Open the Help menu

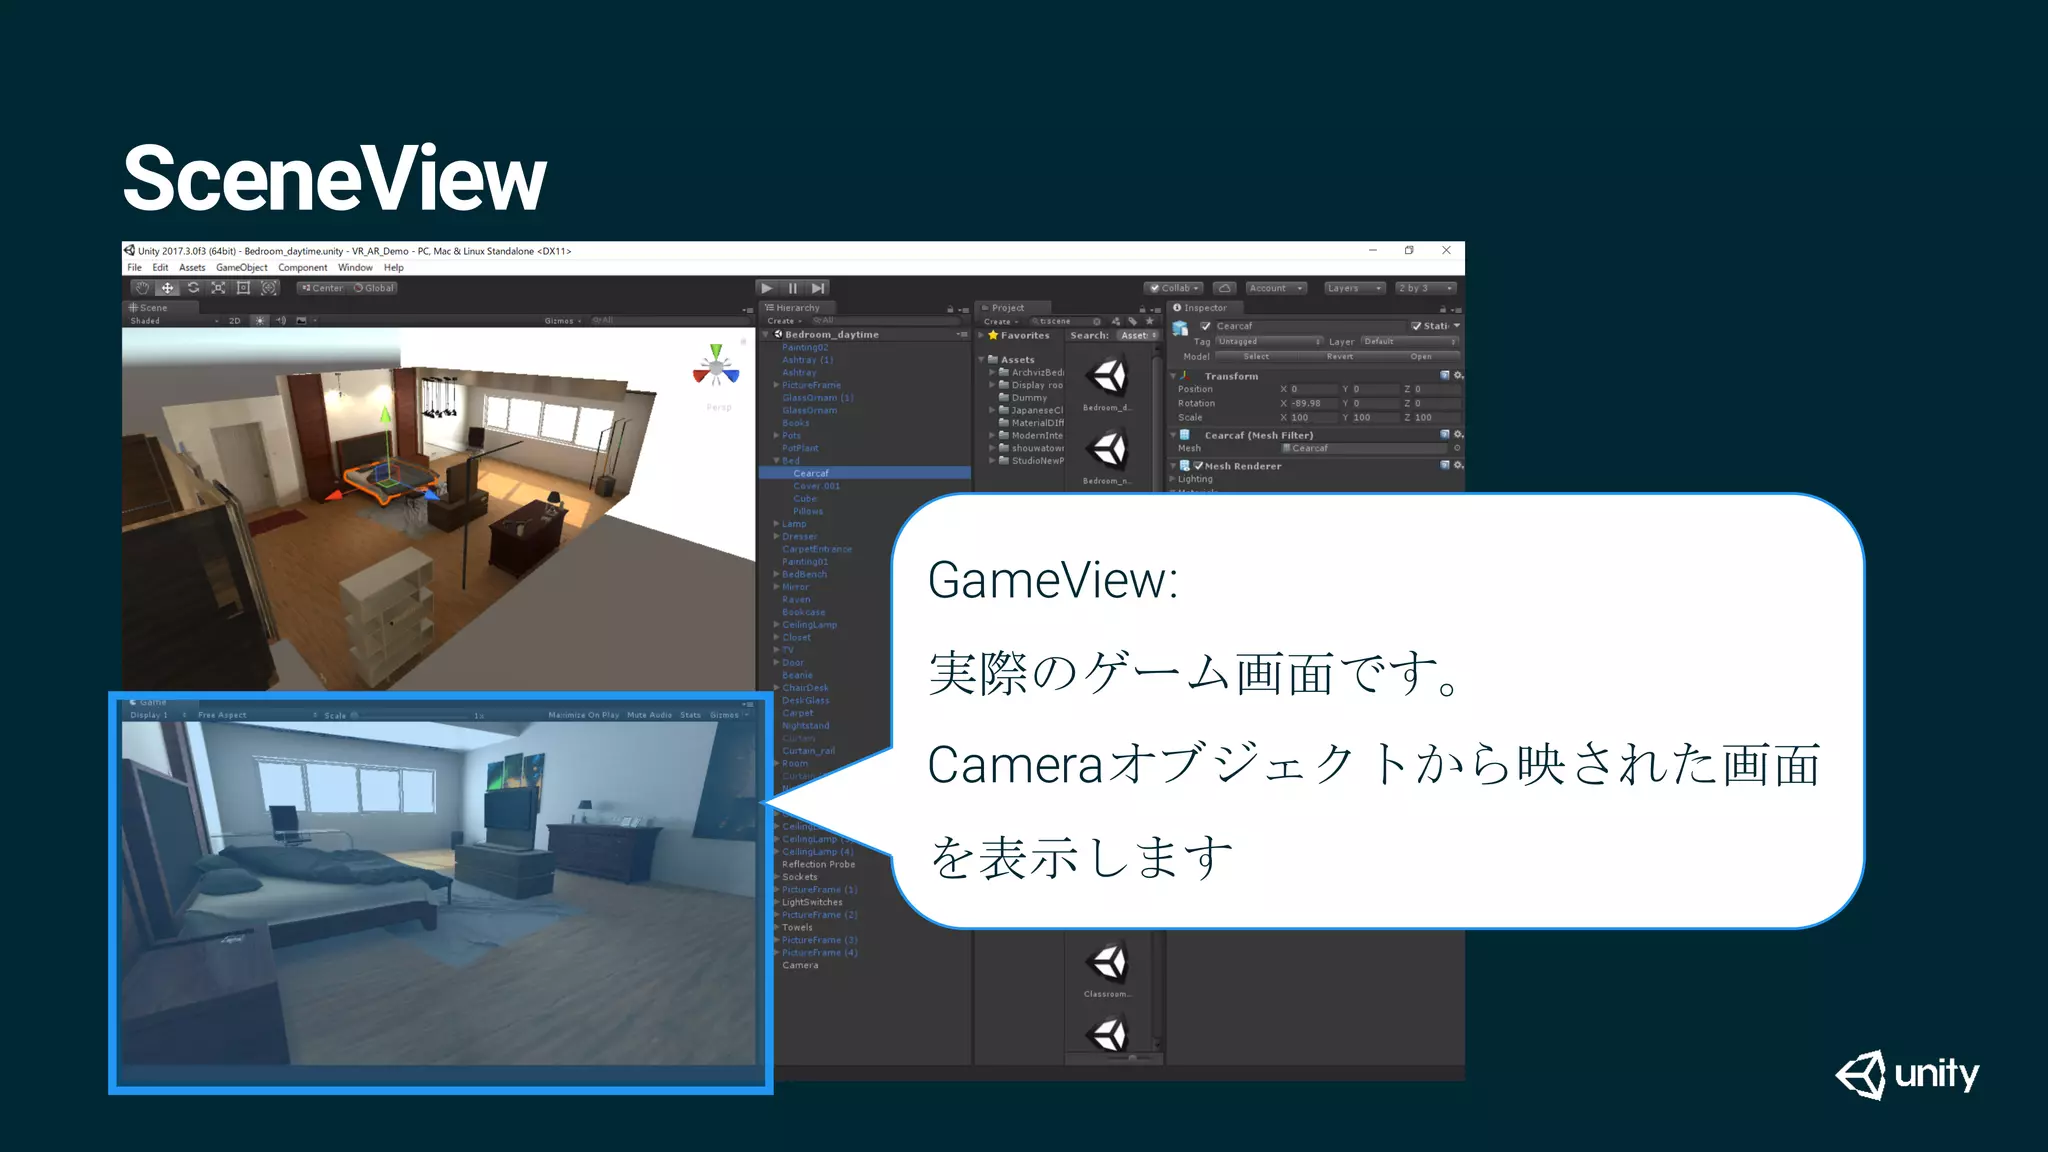click(x=394, y=268)
